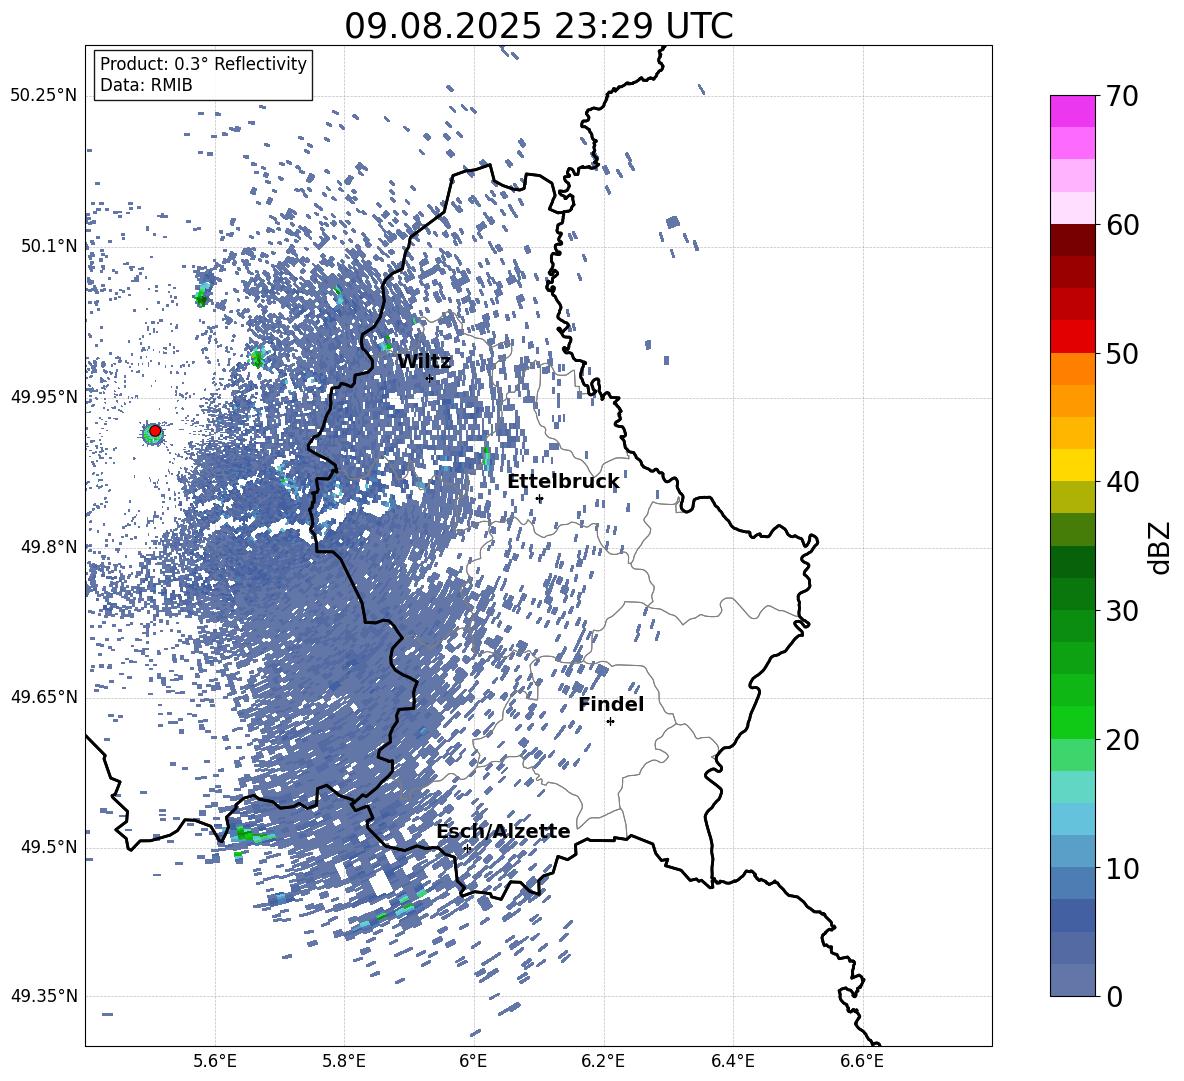Click the cross marker below Ettelbruck
The width and height of the screenshot is (1184, 1081).
coord(539,499)
